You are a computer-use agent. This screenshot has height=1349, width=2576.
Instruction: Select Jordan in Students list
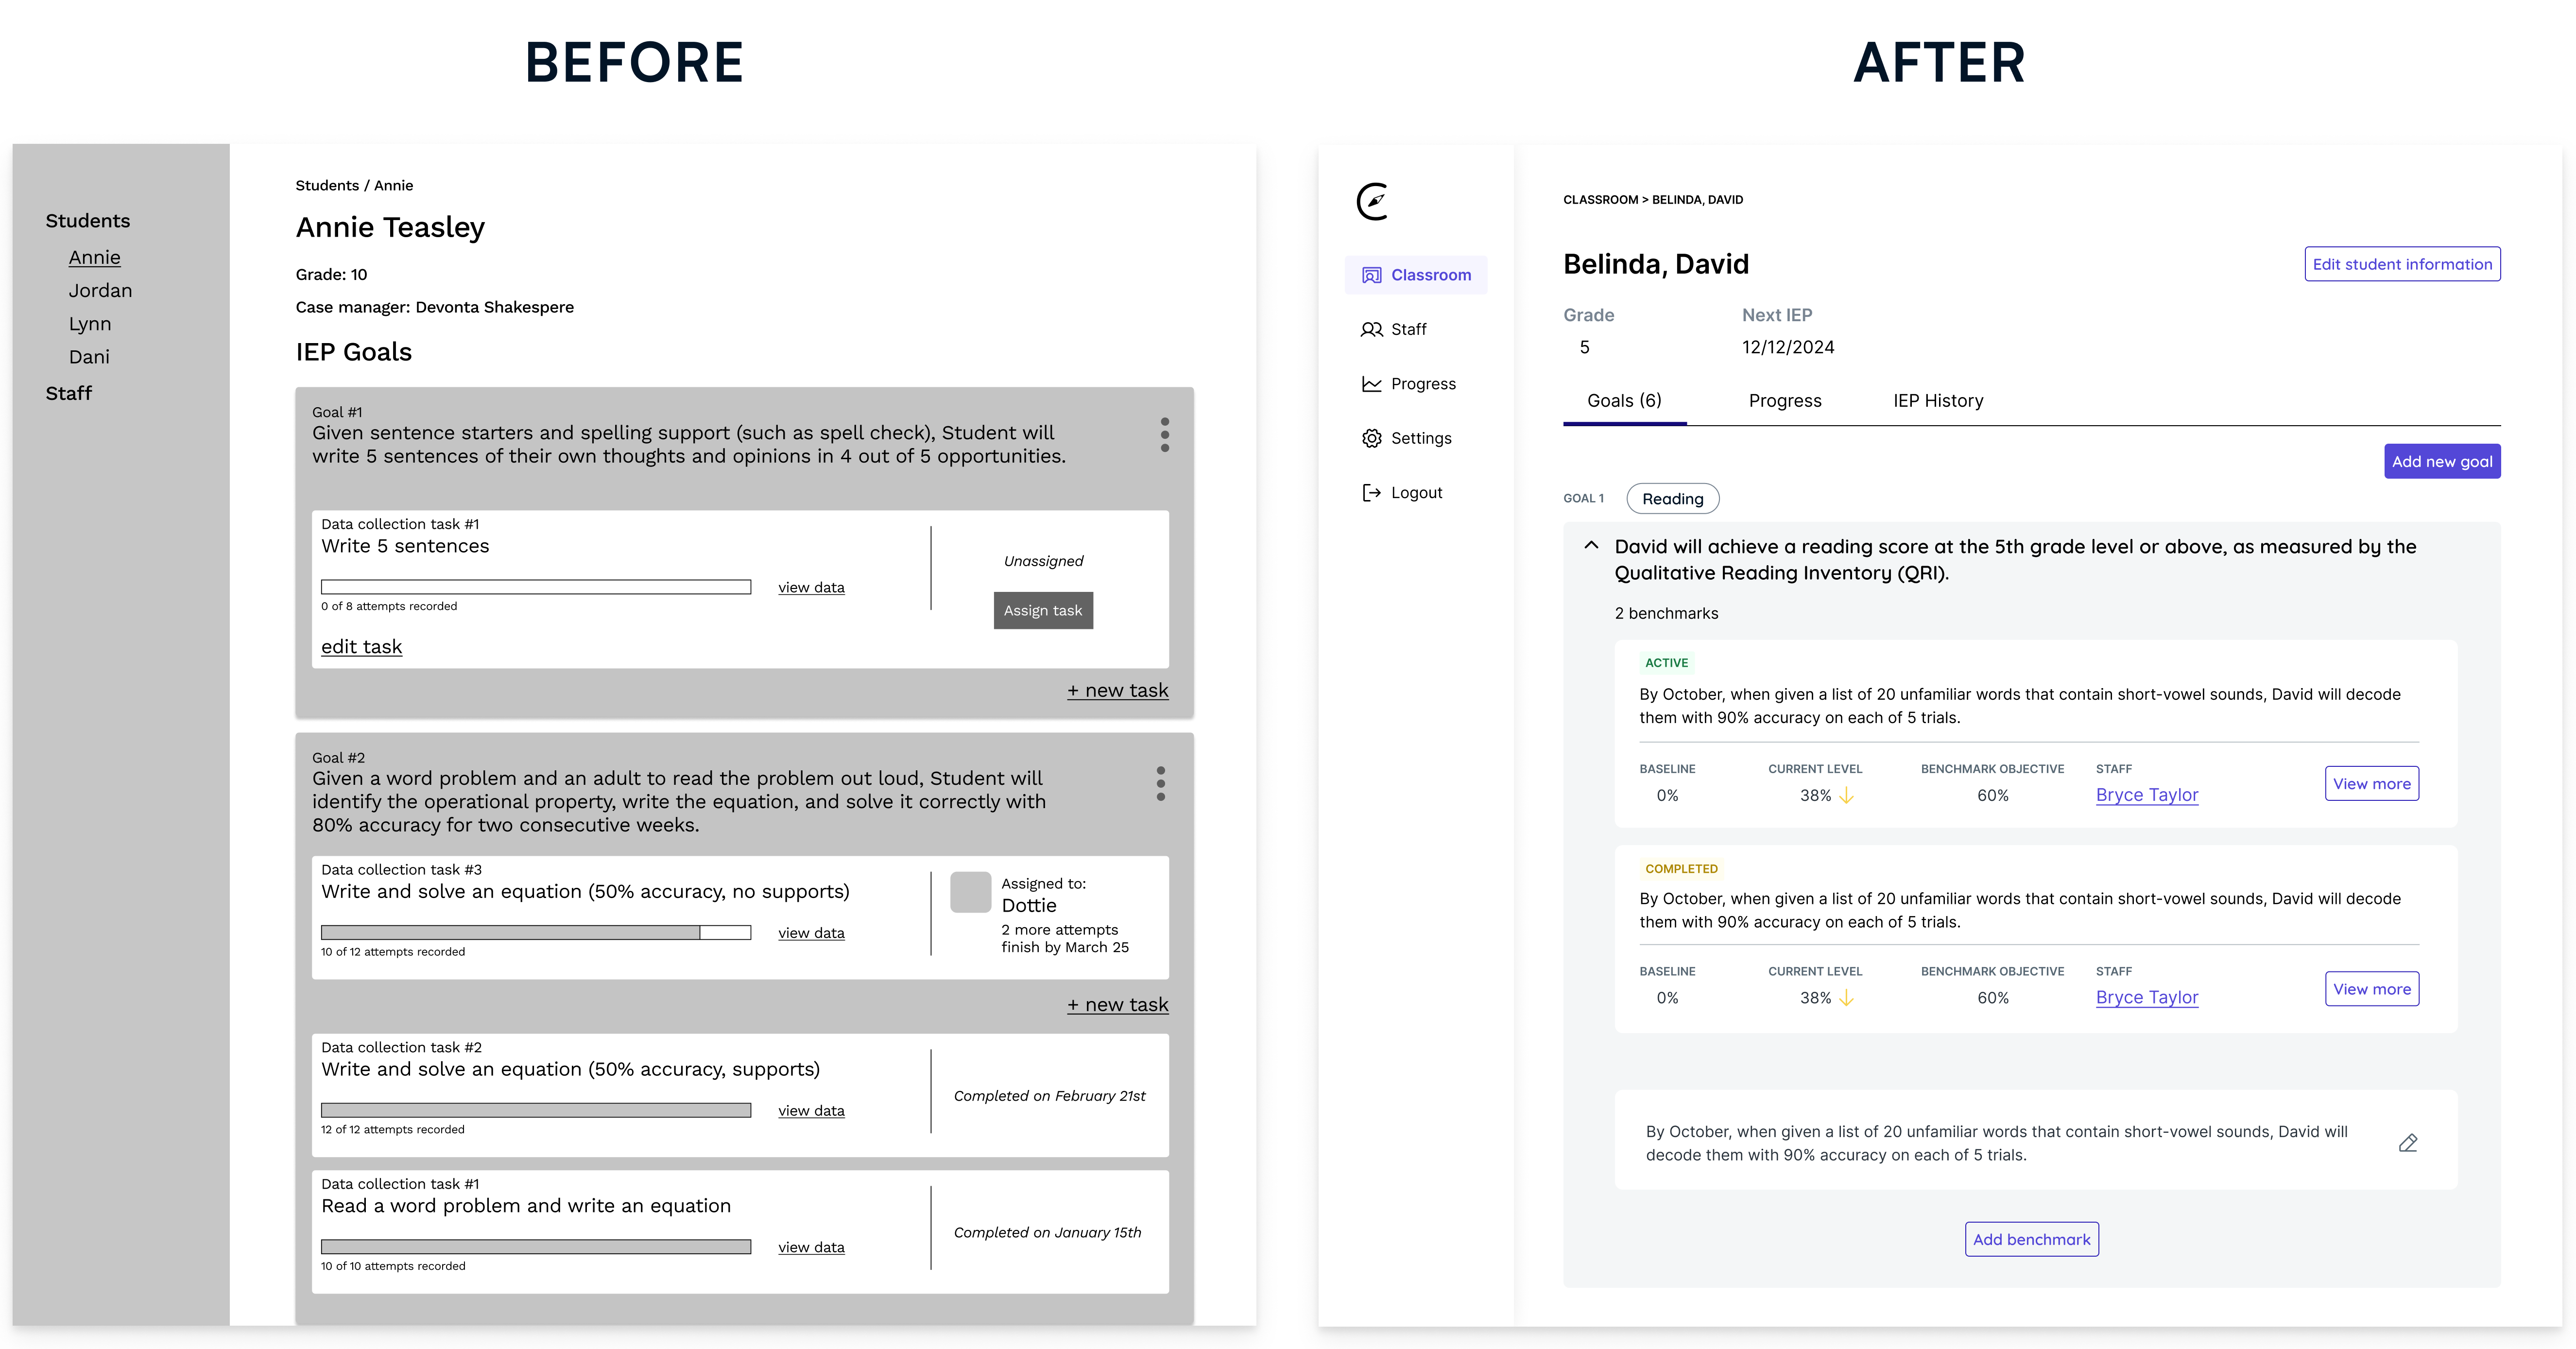(x=100, y=291)
